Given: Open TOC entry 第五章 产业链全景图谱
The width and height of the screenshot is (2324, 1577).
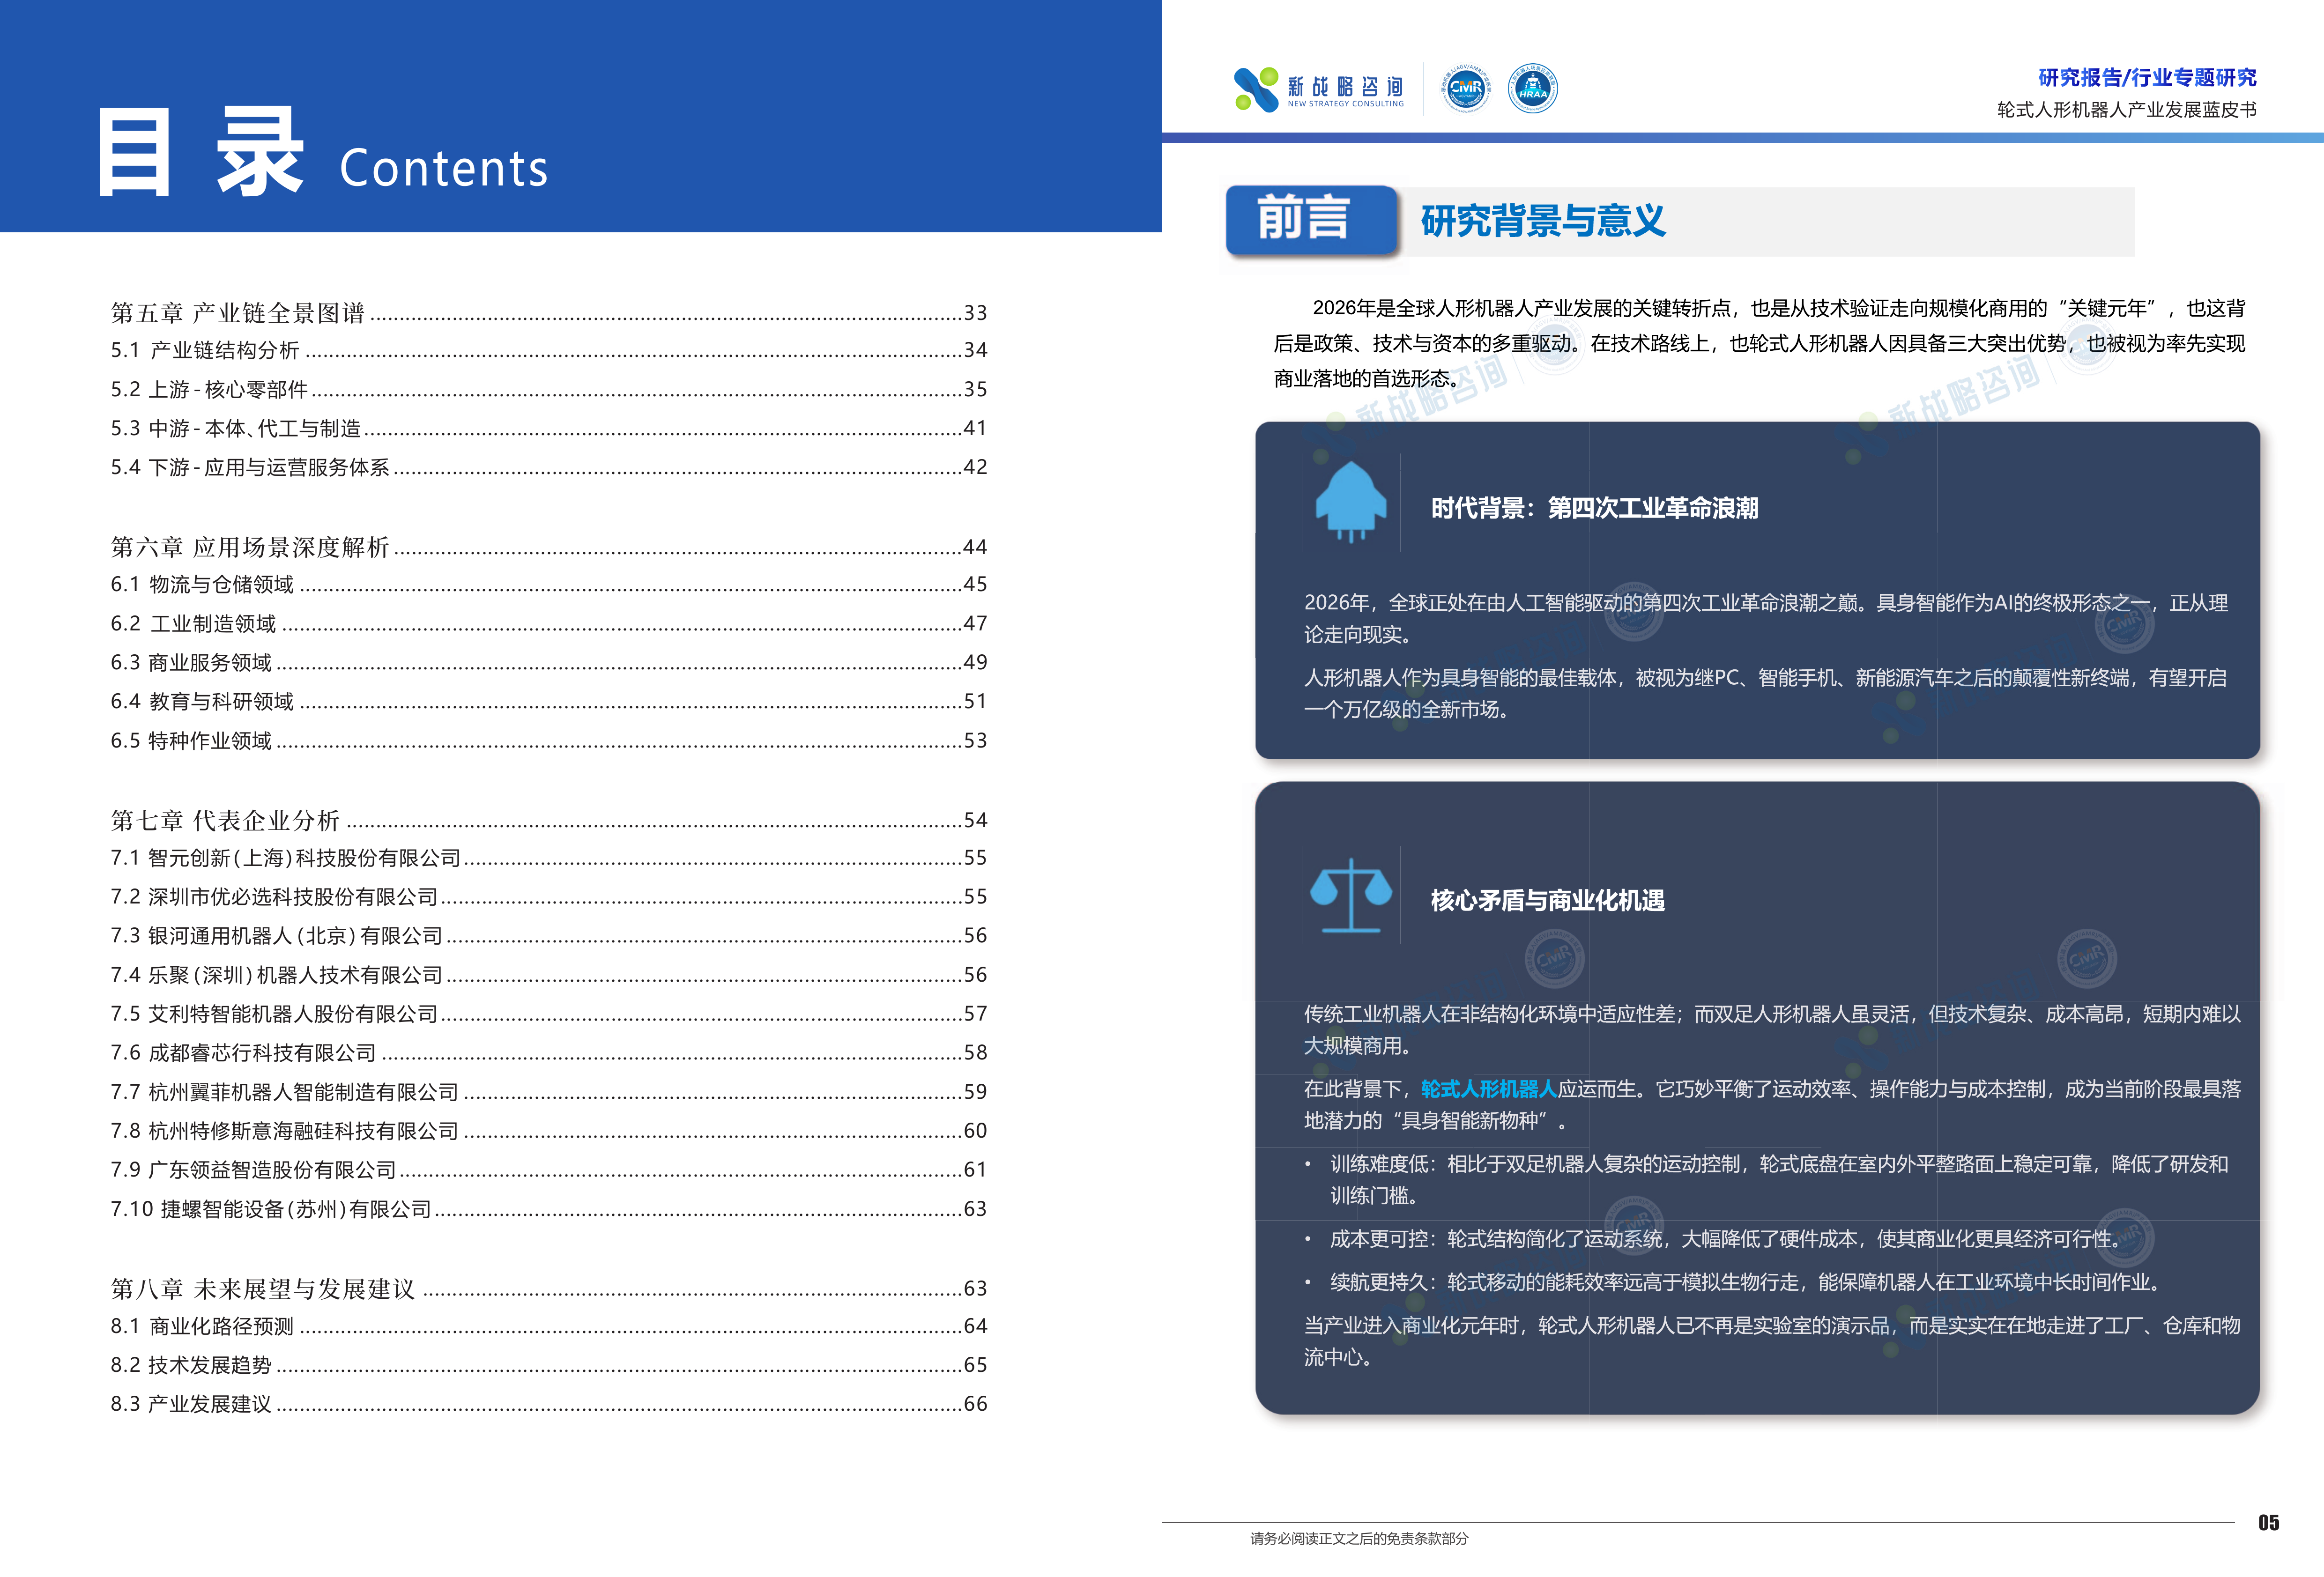Looking at the screenshot, I should pos(548,313).
